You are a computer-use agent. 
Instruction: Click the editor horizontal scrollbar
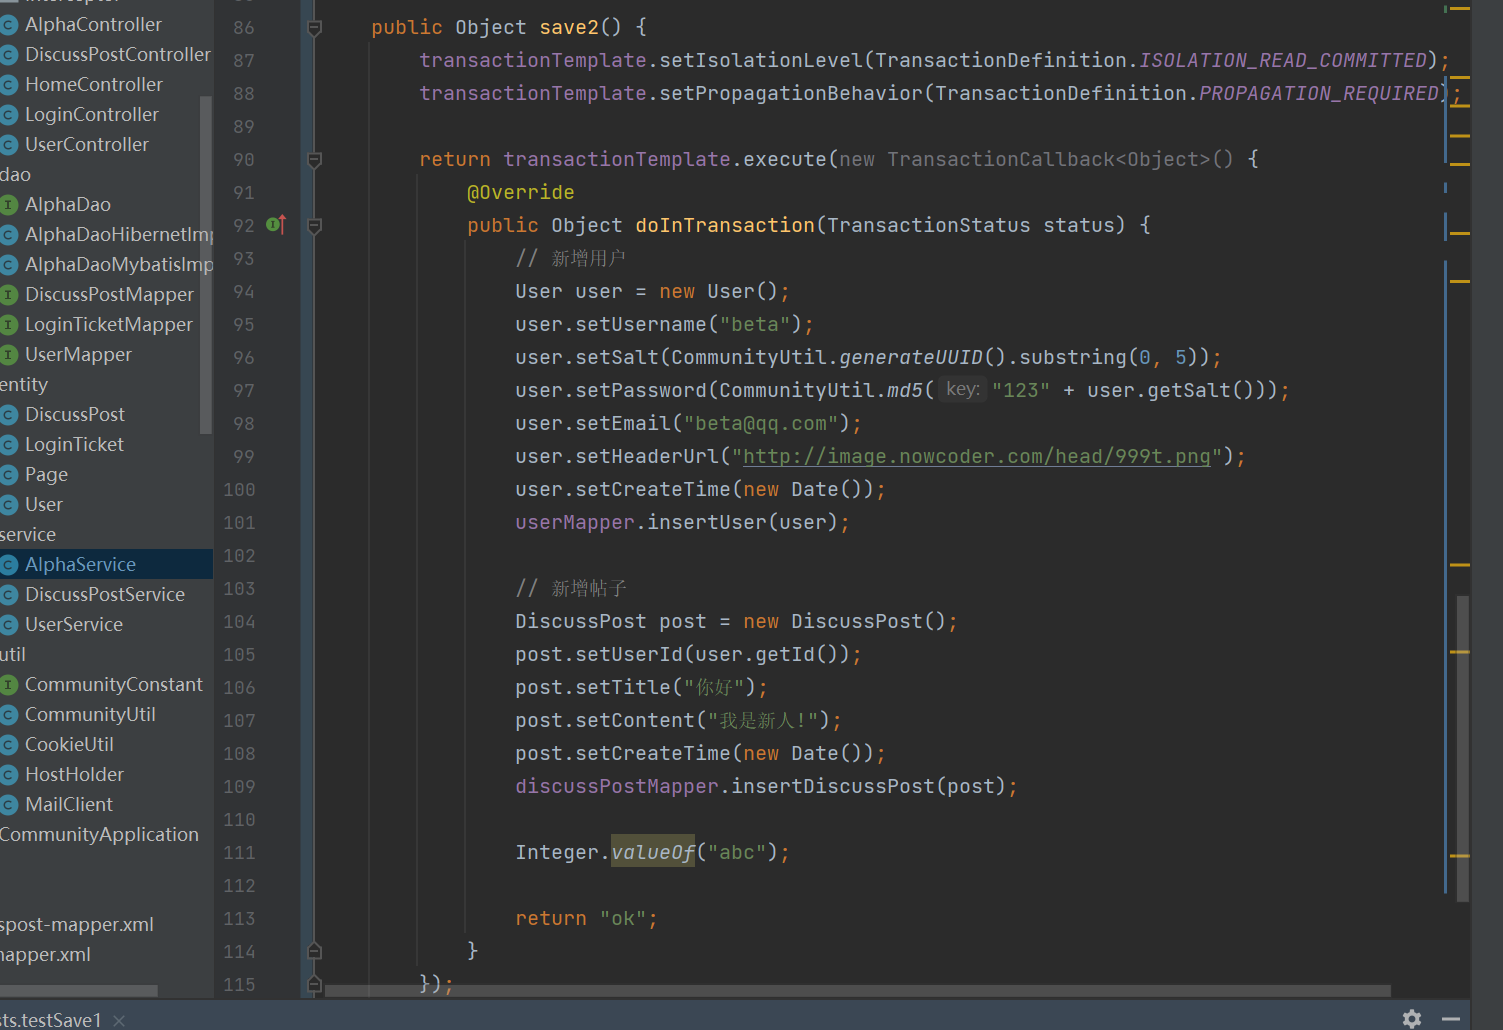coord(857,991)
